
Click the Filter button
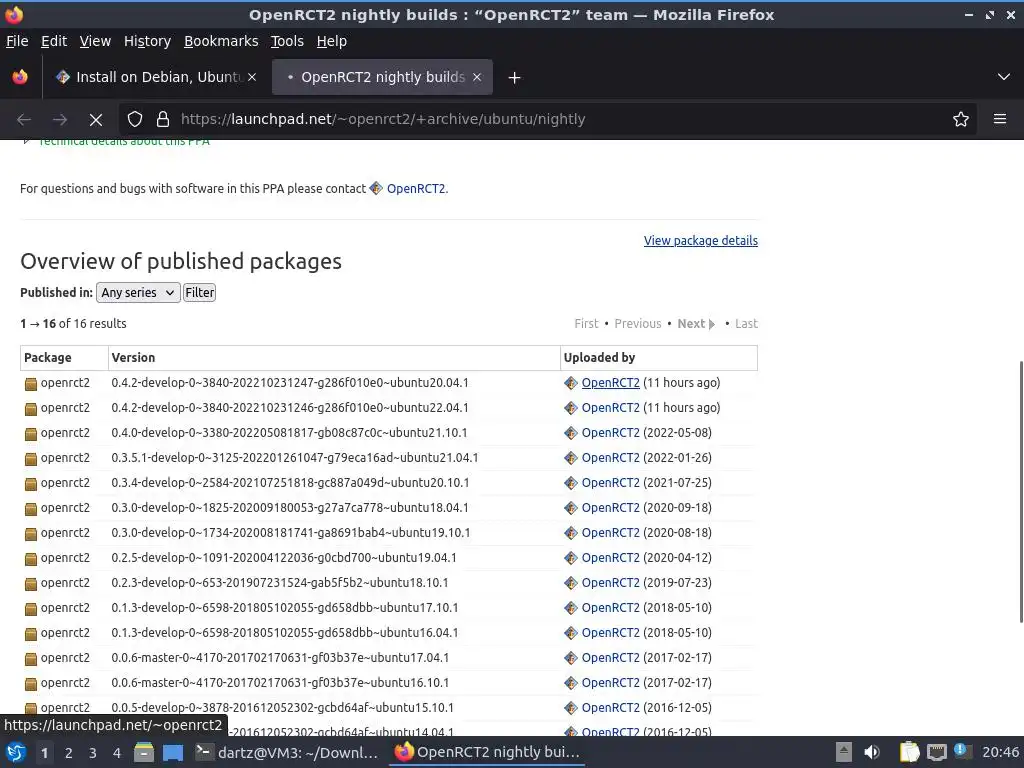199,293
